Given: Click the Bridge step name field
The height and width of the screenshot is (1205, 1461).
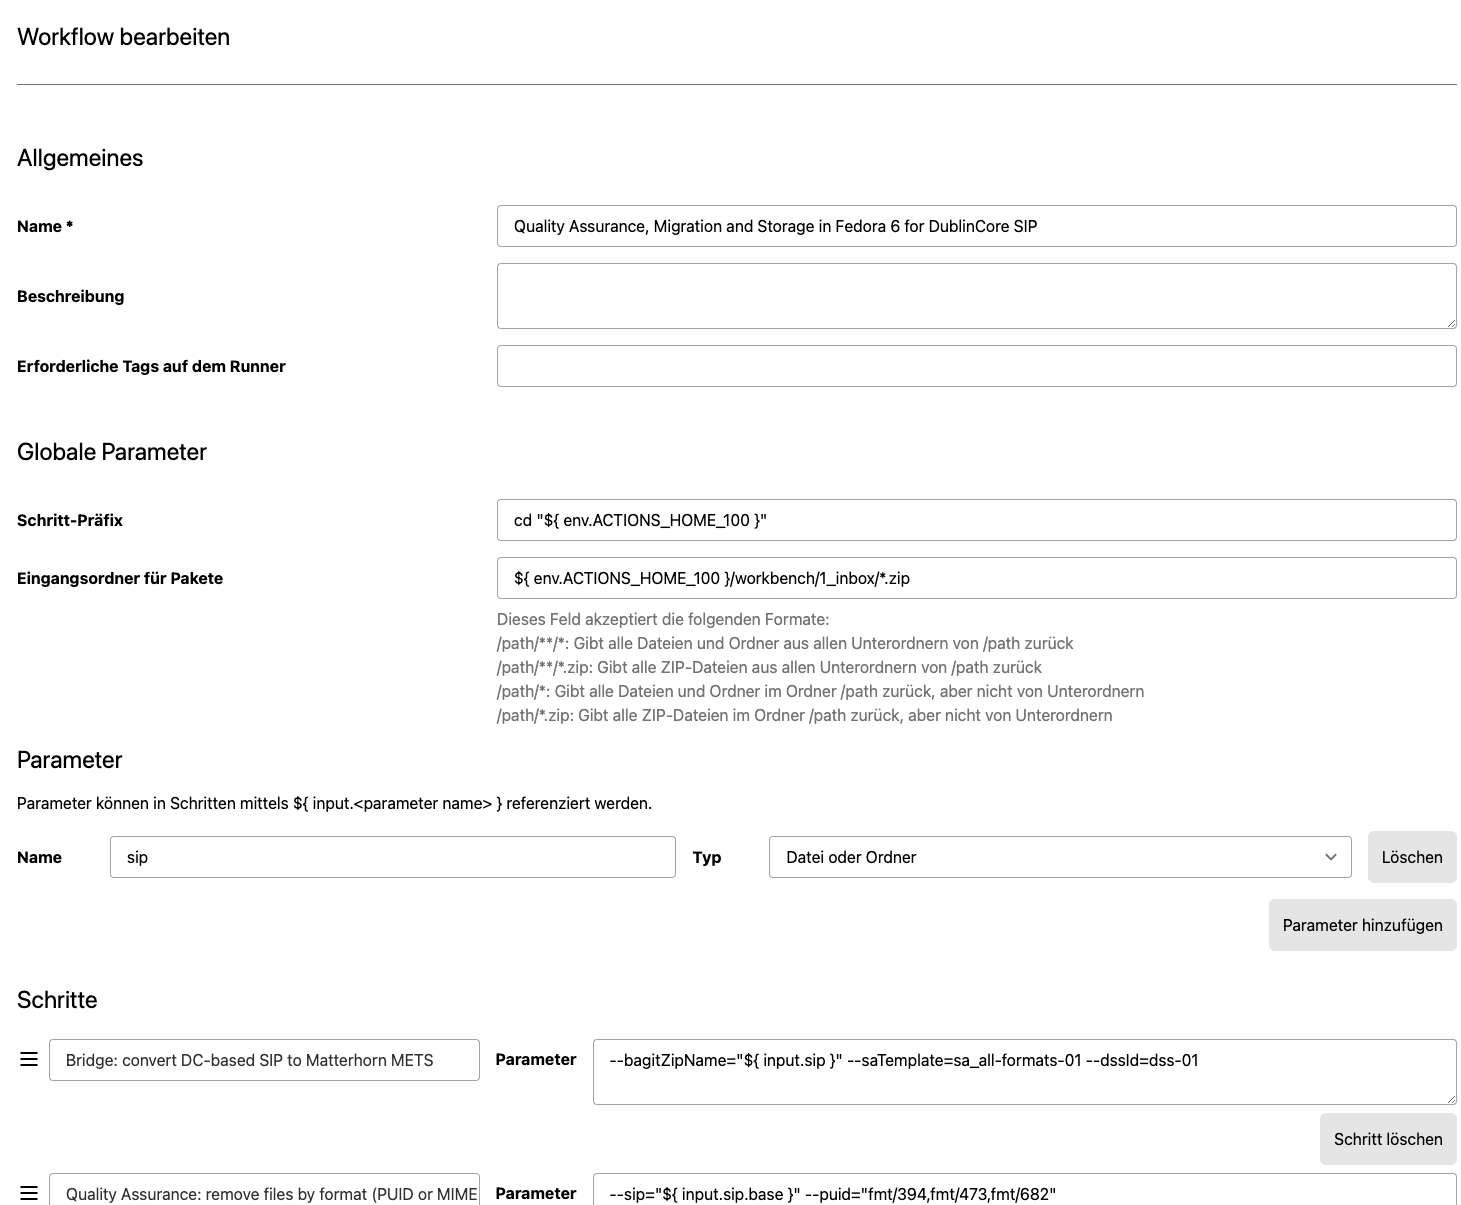Looking at the screenshot, I should [x=264, y=1060].
